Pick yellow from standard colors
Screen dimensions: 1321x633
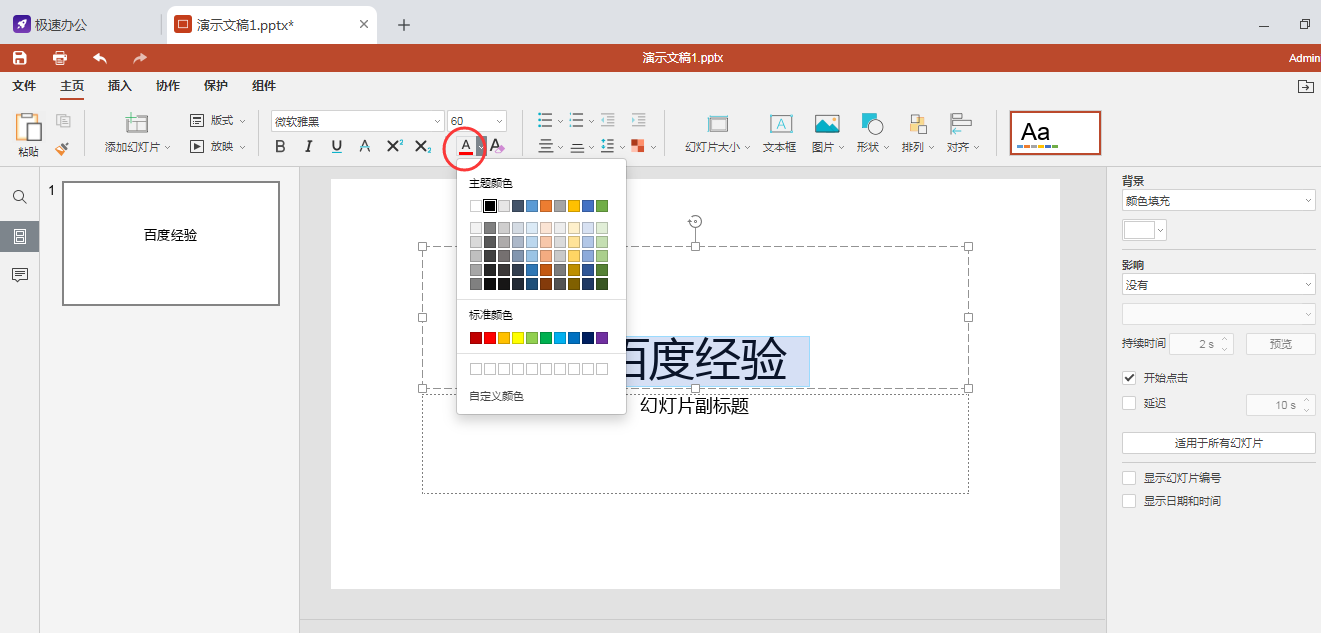tap(518, 338)
